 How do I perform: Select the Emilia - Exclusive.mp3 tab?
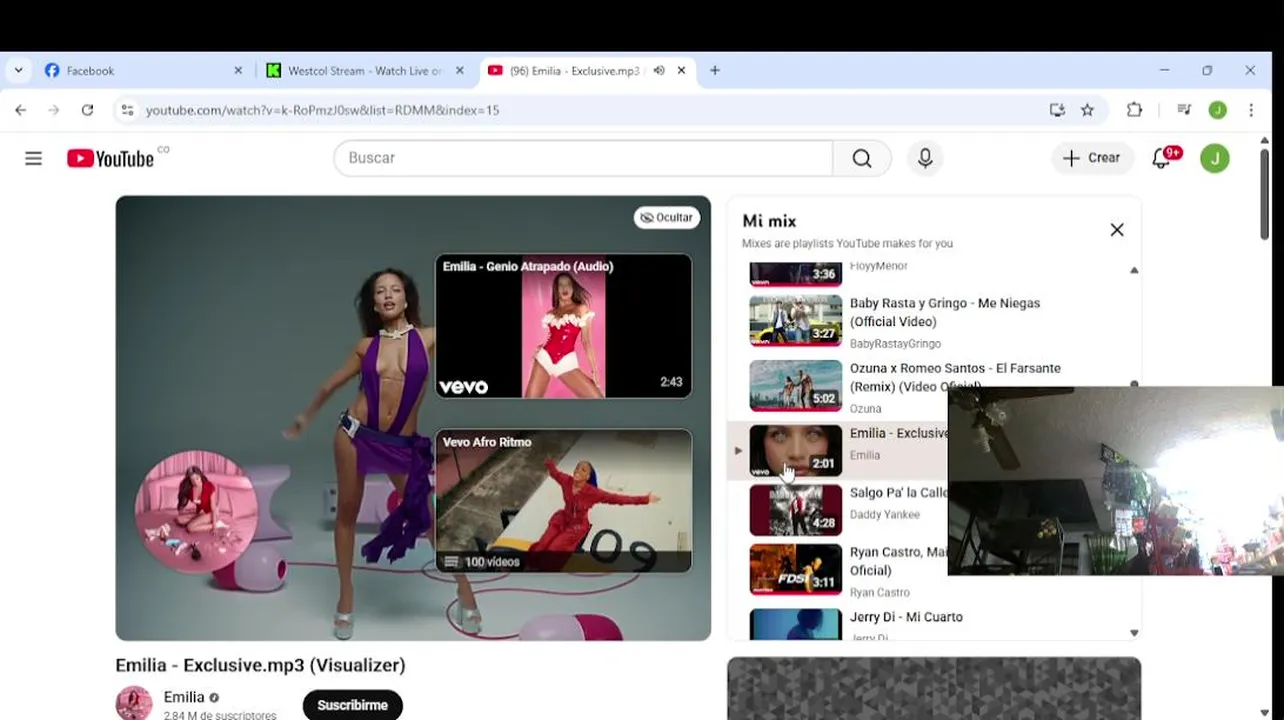[588, 71]
